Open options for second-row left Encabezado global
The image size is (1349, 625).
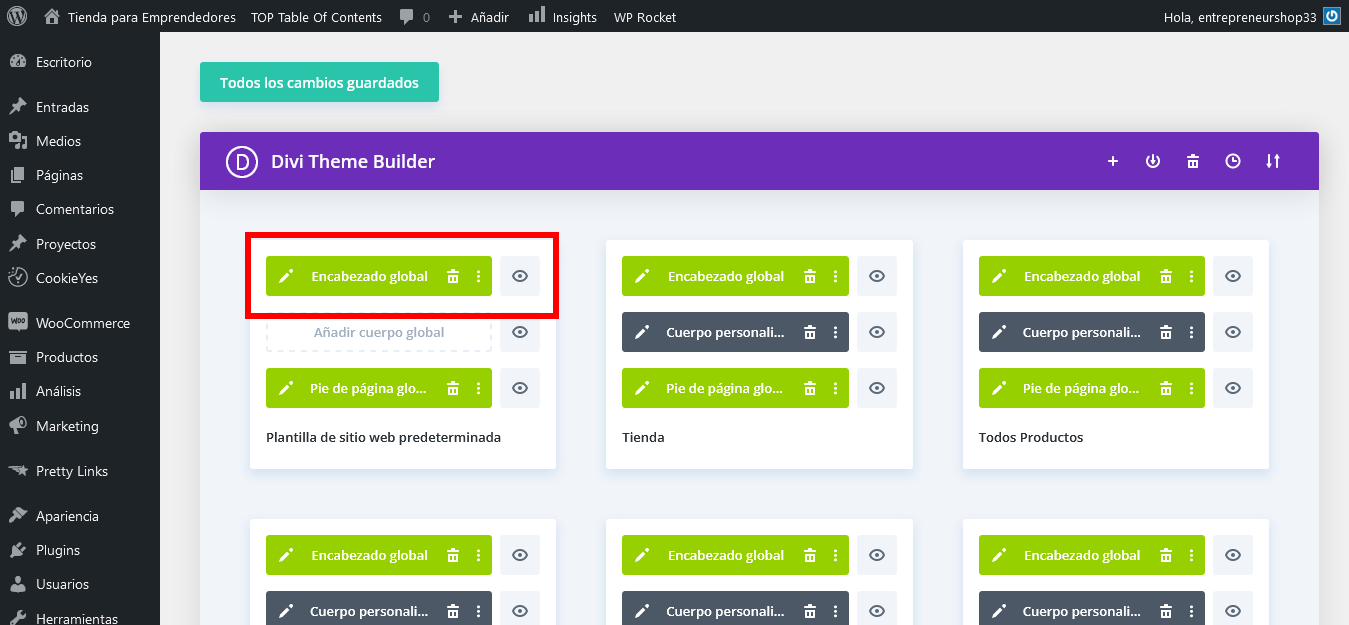pyautogui.click(x=478, y=555)
